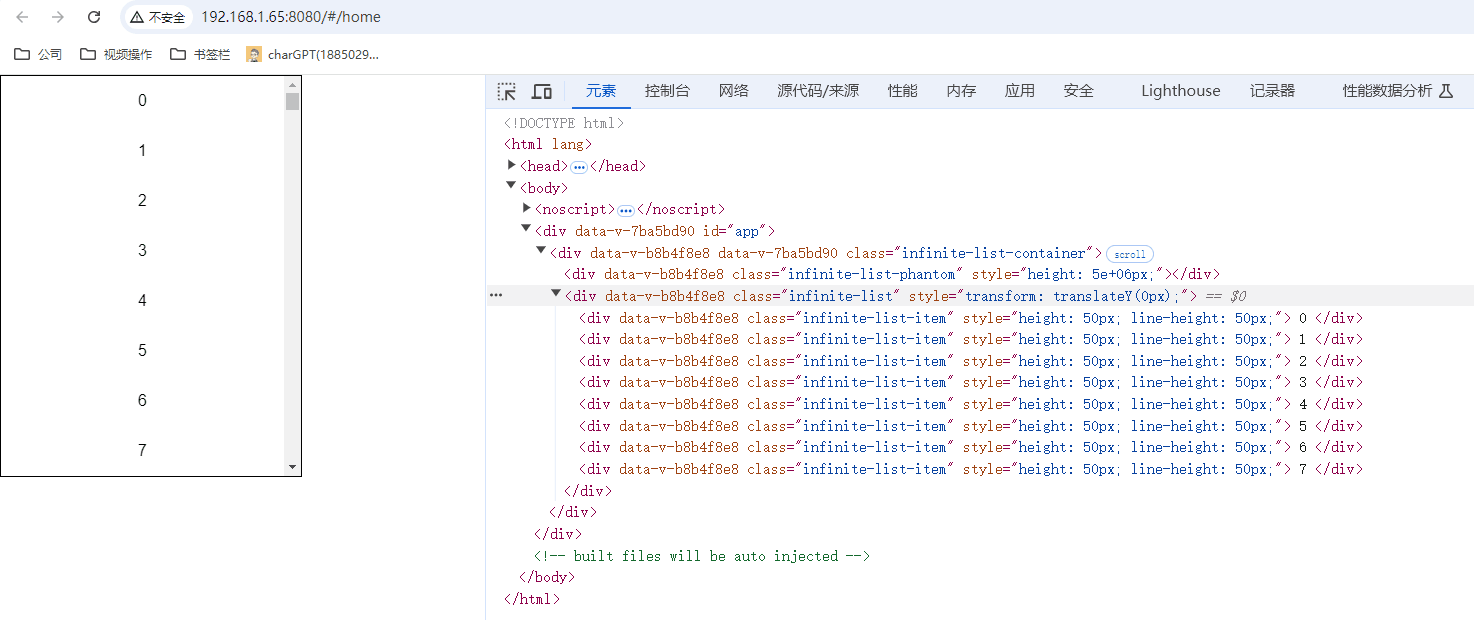Open the 视频操作 bookmark folder
The height and width of the screenshot is (620, 1474).
pyautogui.click(x=116, y=54)
